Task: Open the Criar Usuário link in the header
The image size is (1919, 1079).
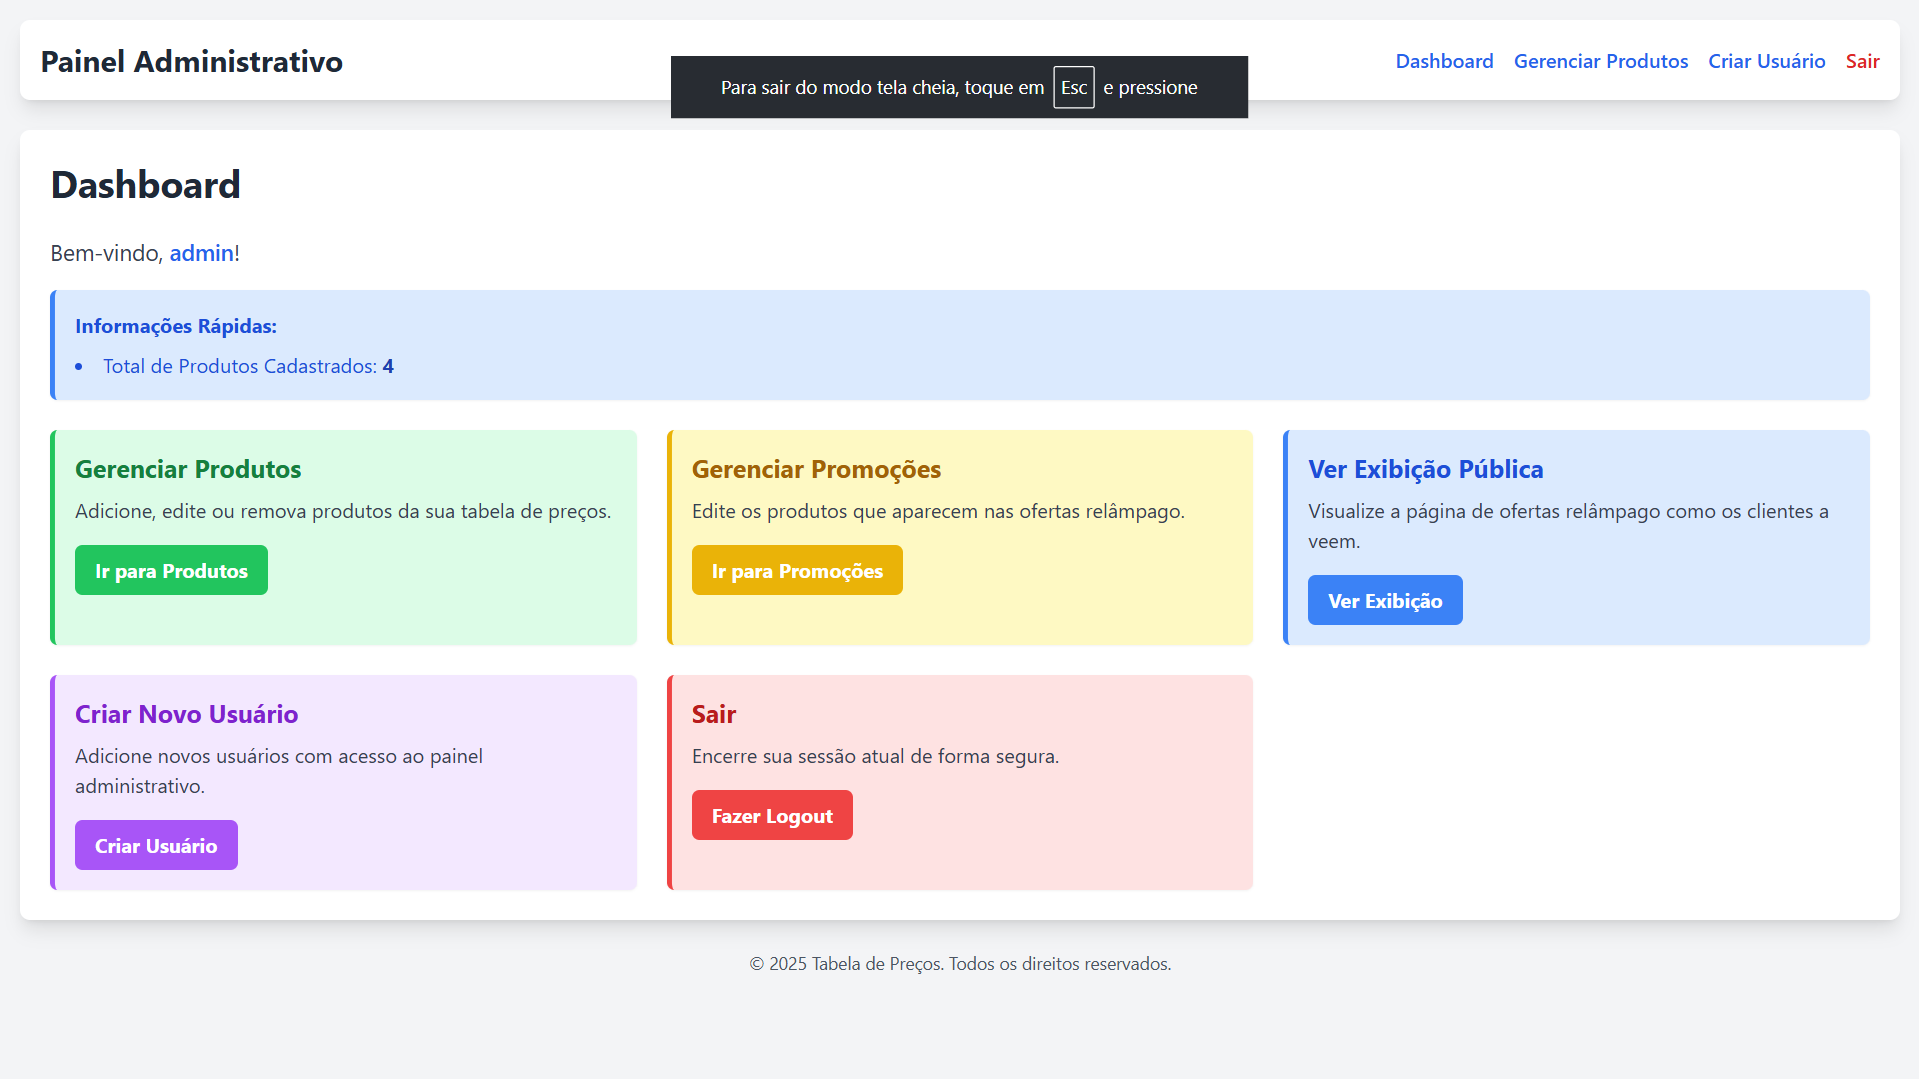Action: 1766,61
